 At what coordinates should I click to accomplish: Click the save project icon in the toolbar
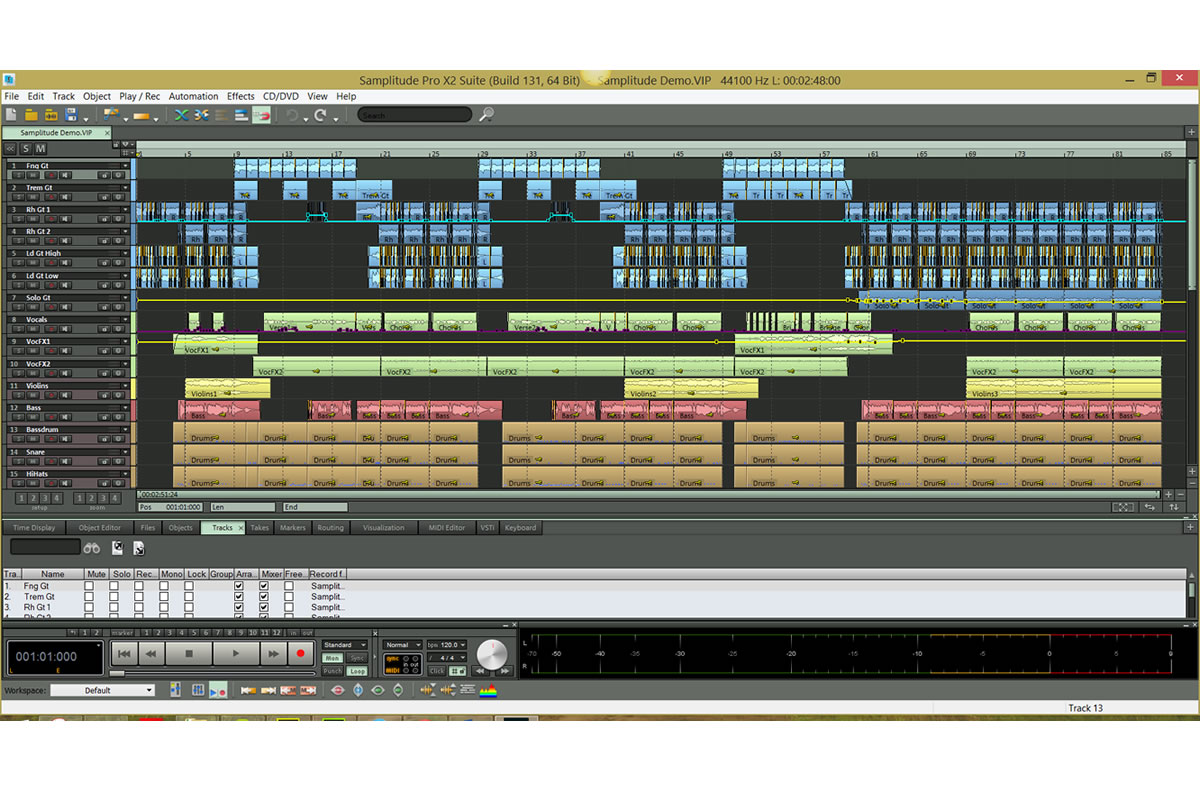[71, 116]
